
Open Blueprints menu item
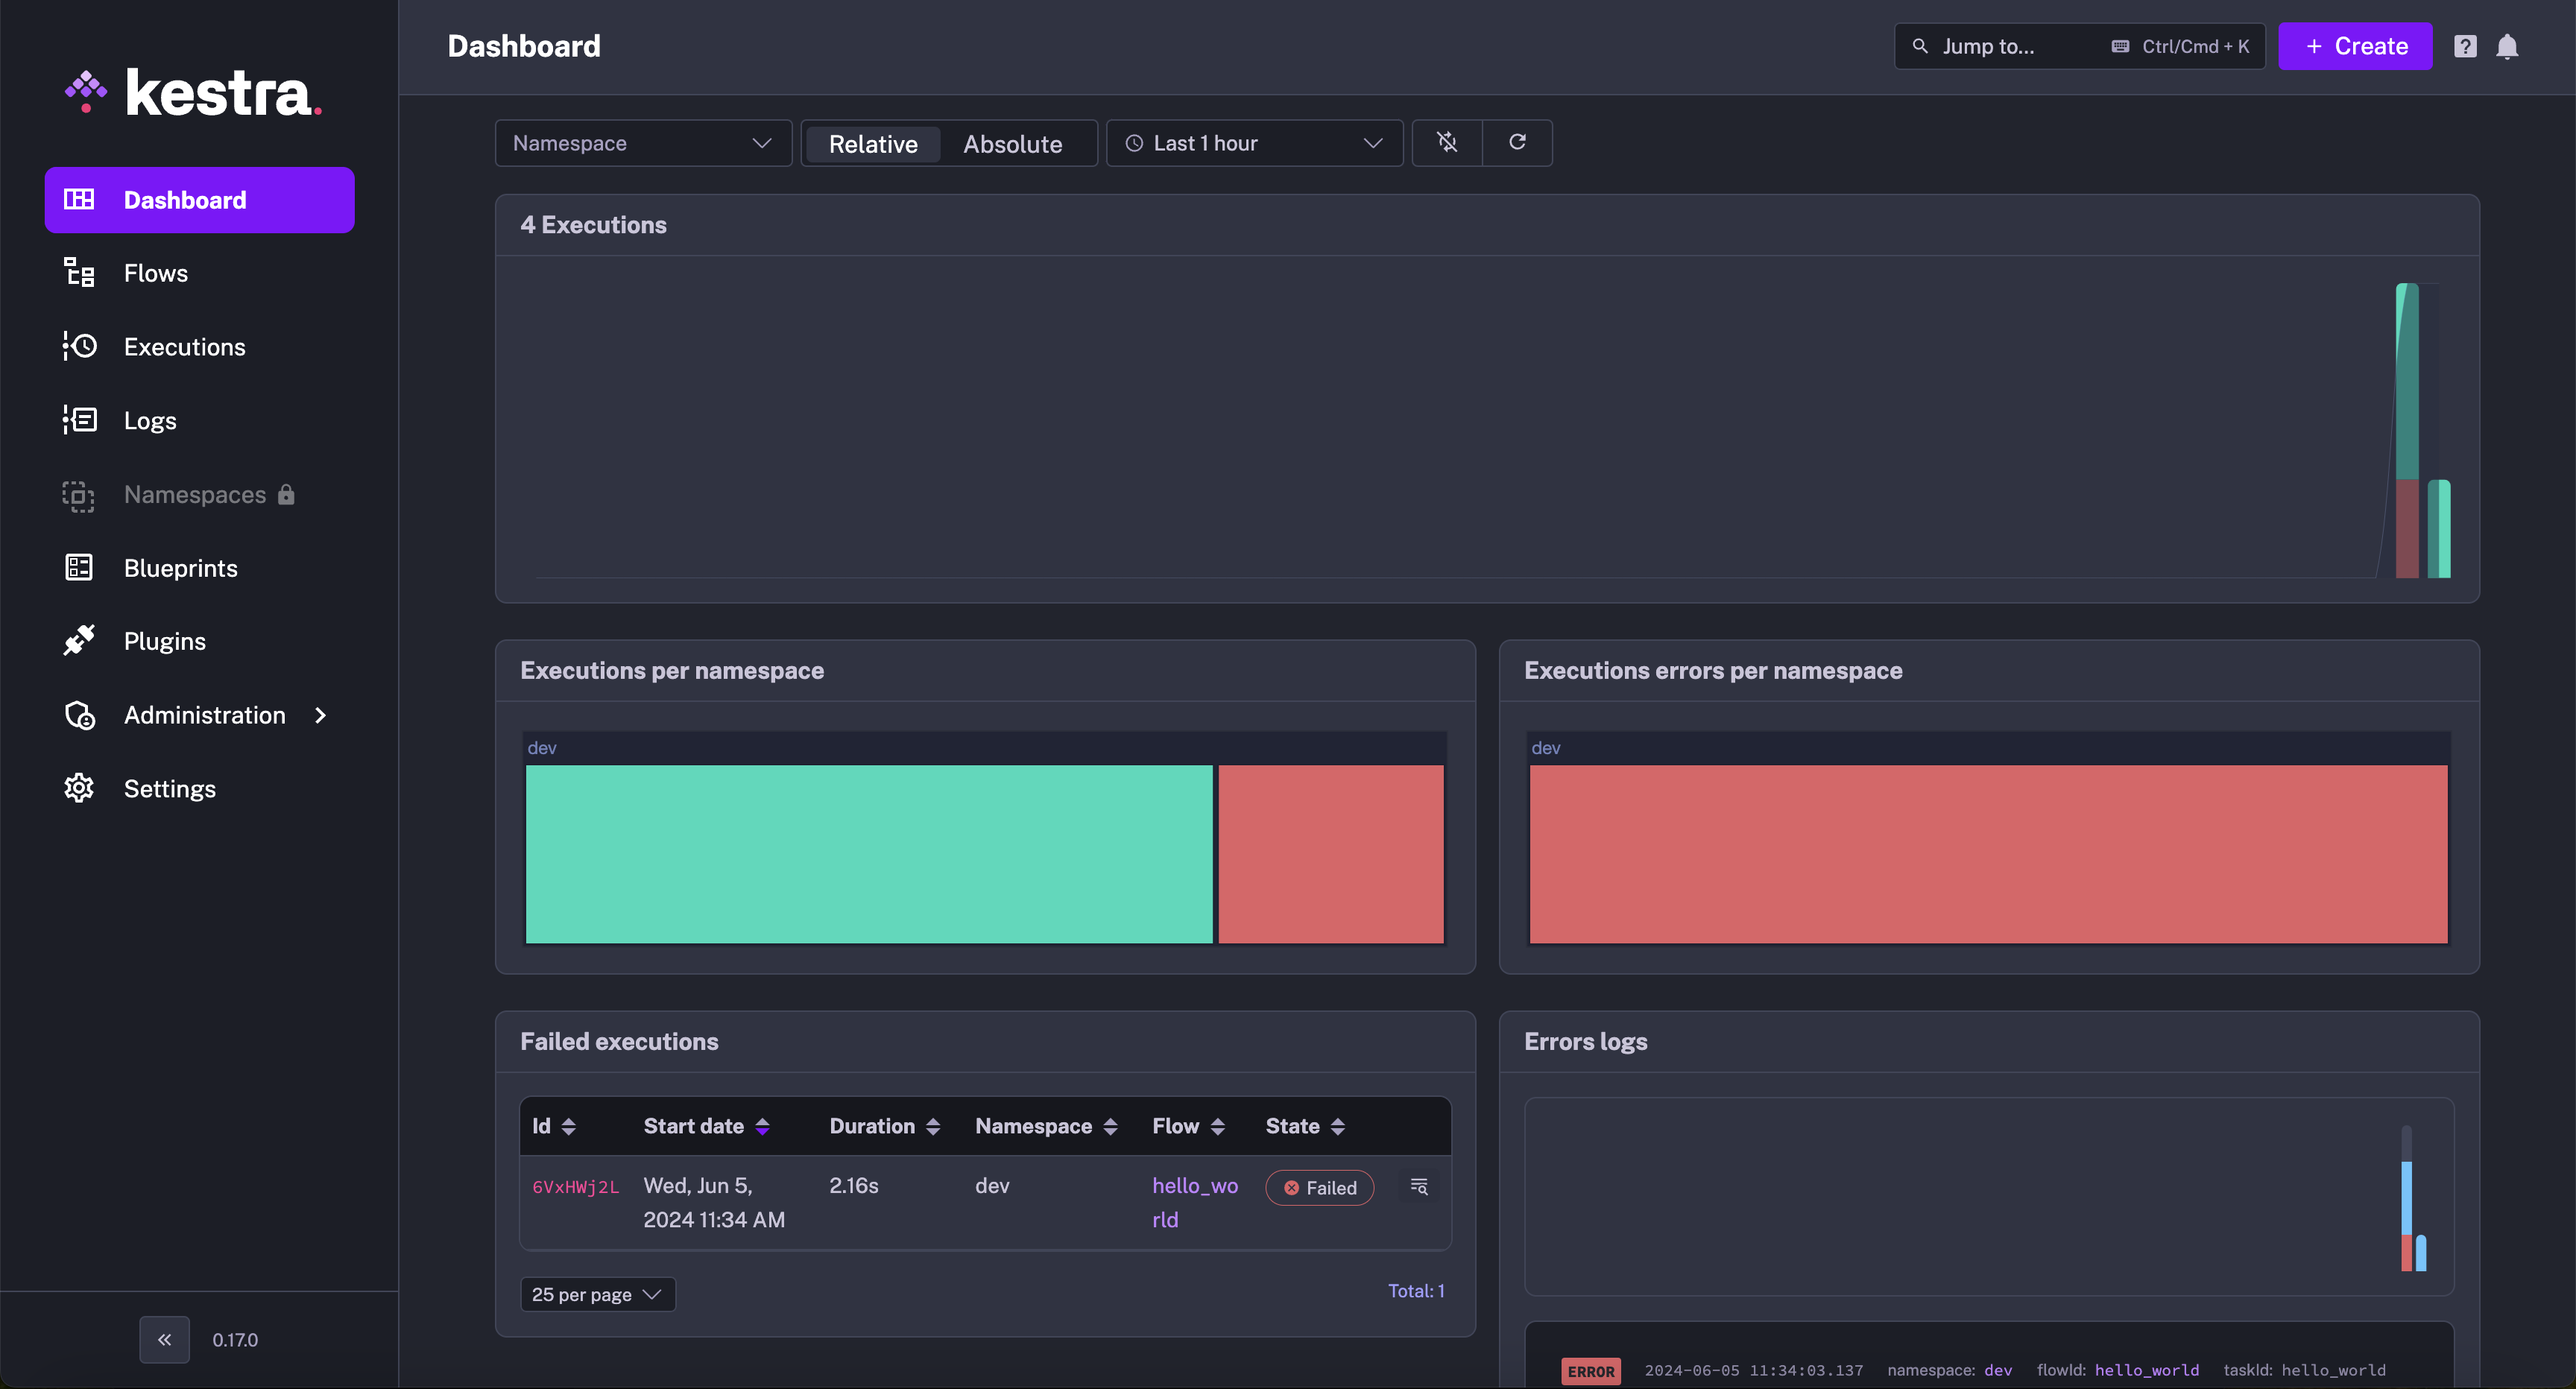coord(199,567)
